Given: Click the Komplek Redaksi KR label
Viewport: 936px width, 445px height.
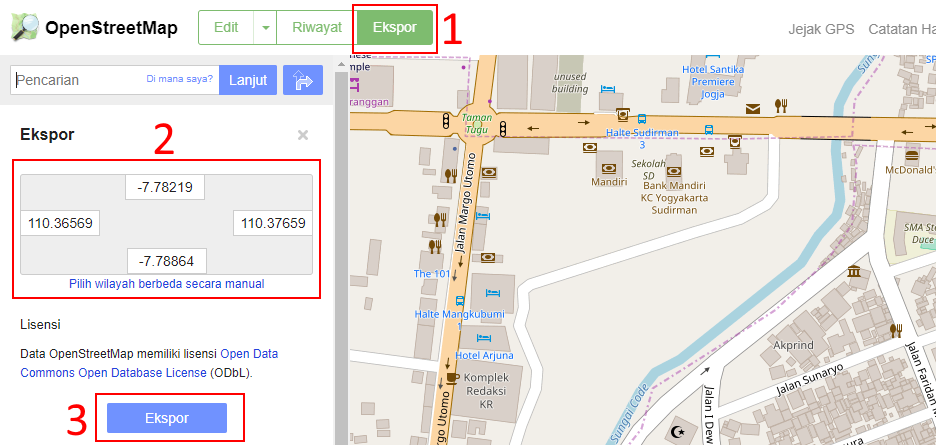Looking at the screenshot, I should tap(485, 391).
